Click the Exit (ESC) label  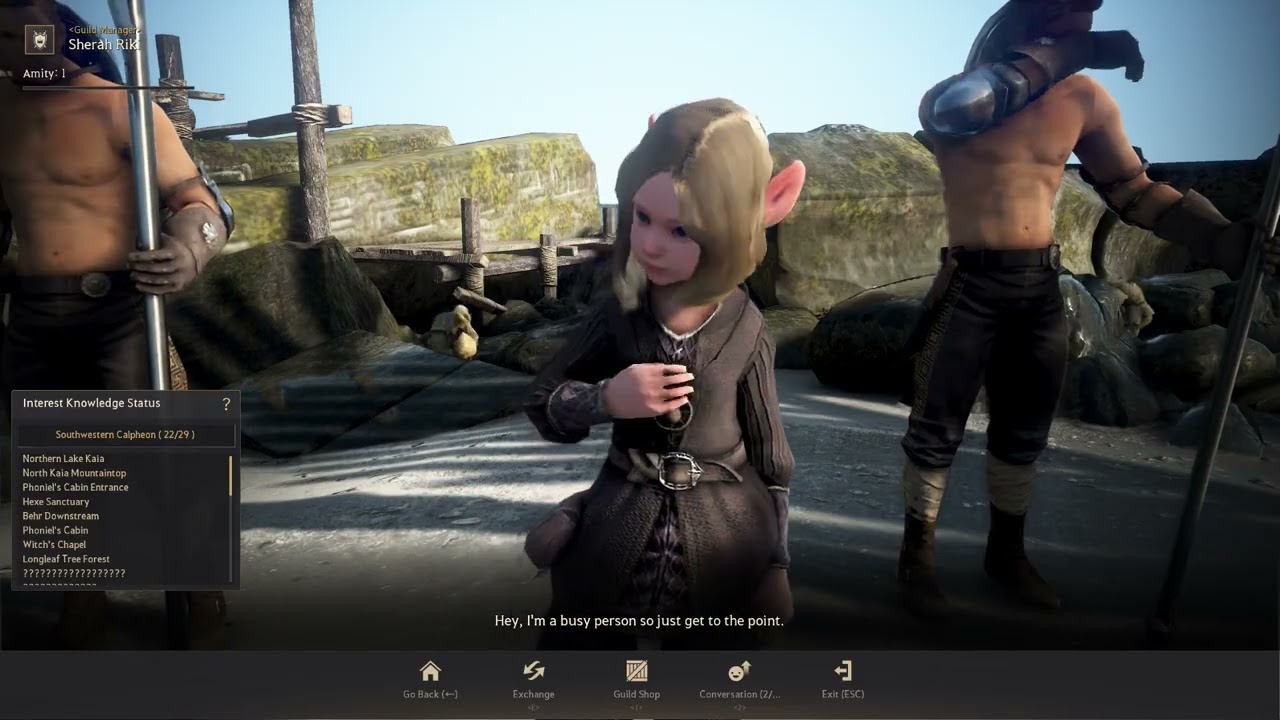(843, 694)
